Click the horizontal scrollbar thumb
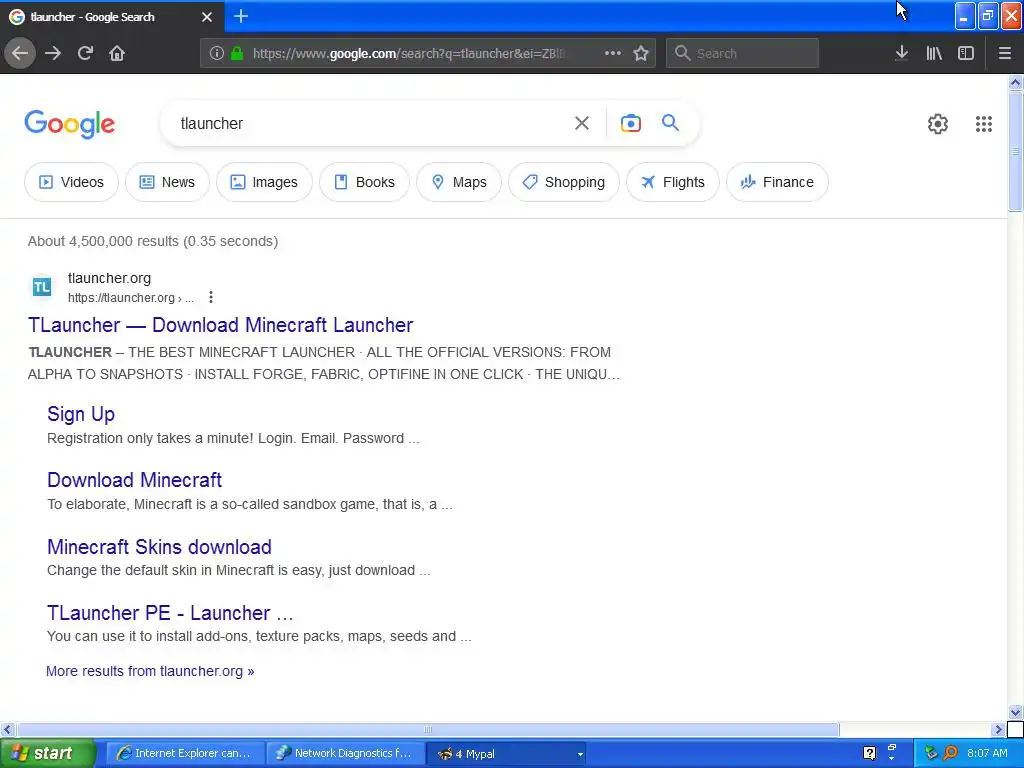 (x=428, y=729)
